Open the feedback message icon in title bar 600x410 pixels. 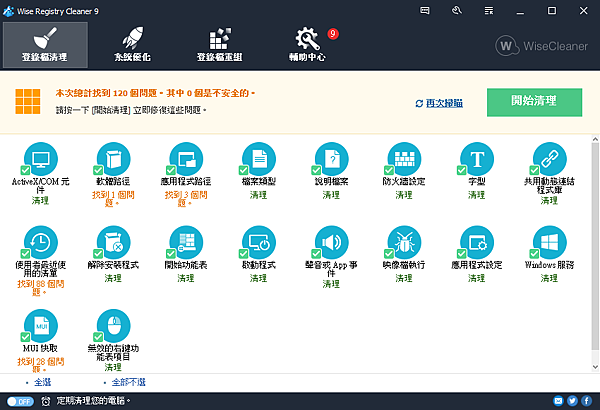(425, 11)
